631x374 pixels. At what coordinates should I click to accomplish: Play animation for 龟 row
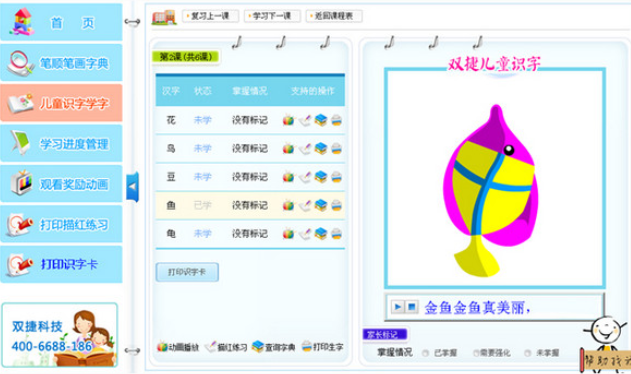pos(288,233)
